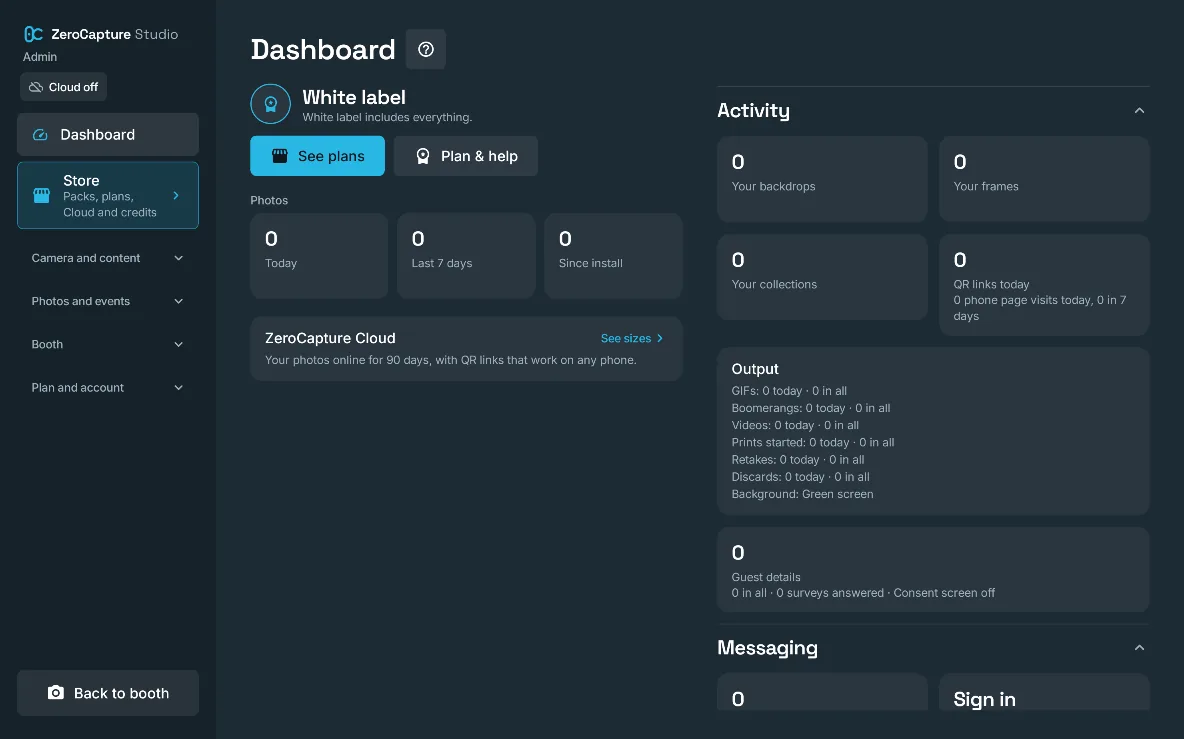Viewport: 1184px width, 739px height.
Task: Open the Store arrow chevron
Action: [176, 196]
